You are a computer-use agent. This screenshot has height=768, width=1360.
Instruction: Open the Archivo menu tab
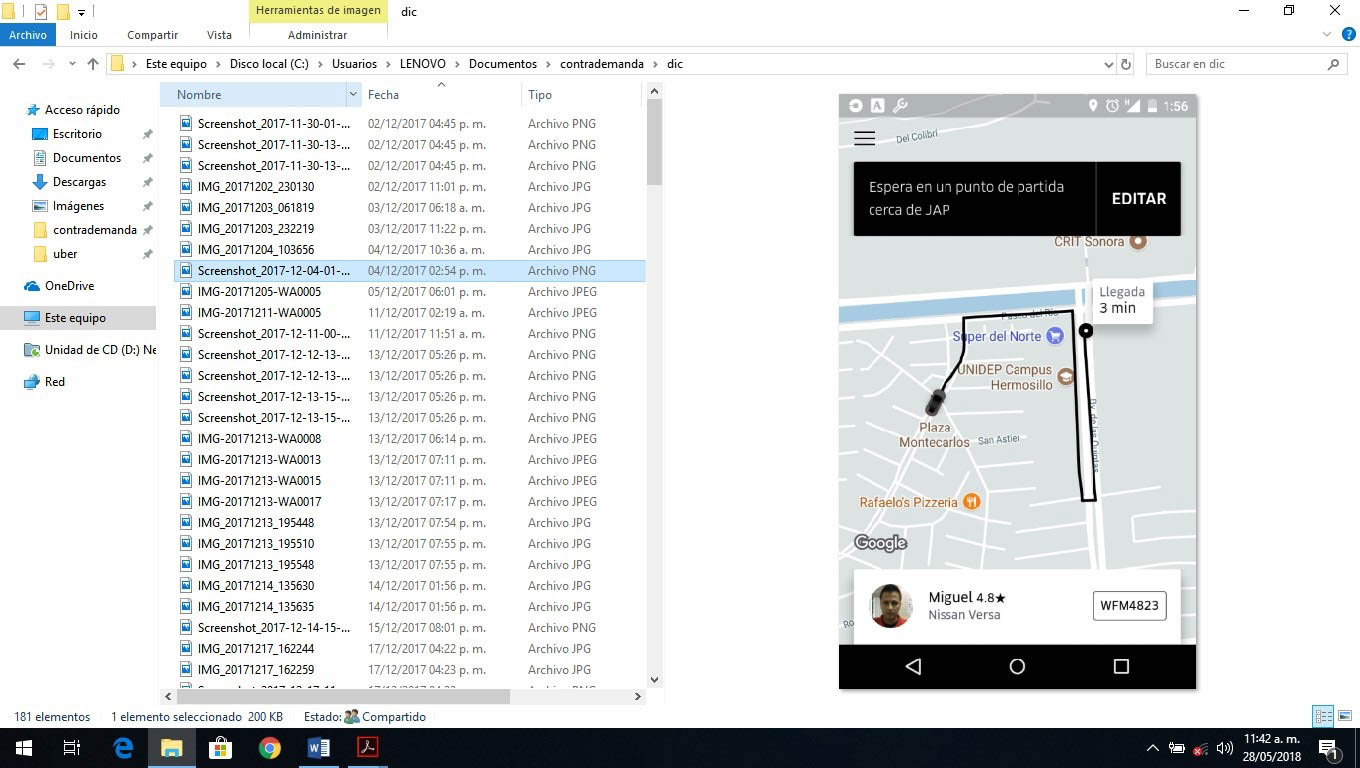tap(28, 35)
